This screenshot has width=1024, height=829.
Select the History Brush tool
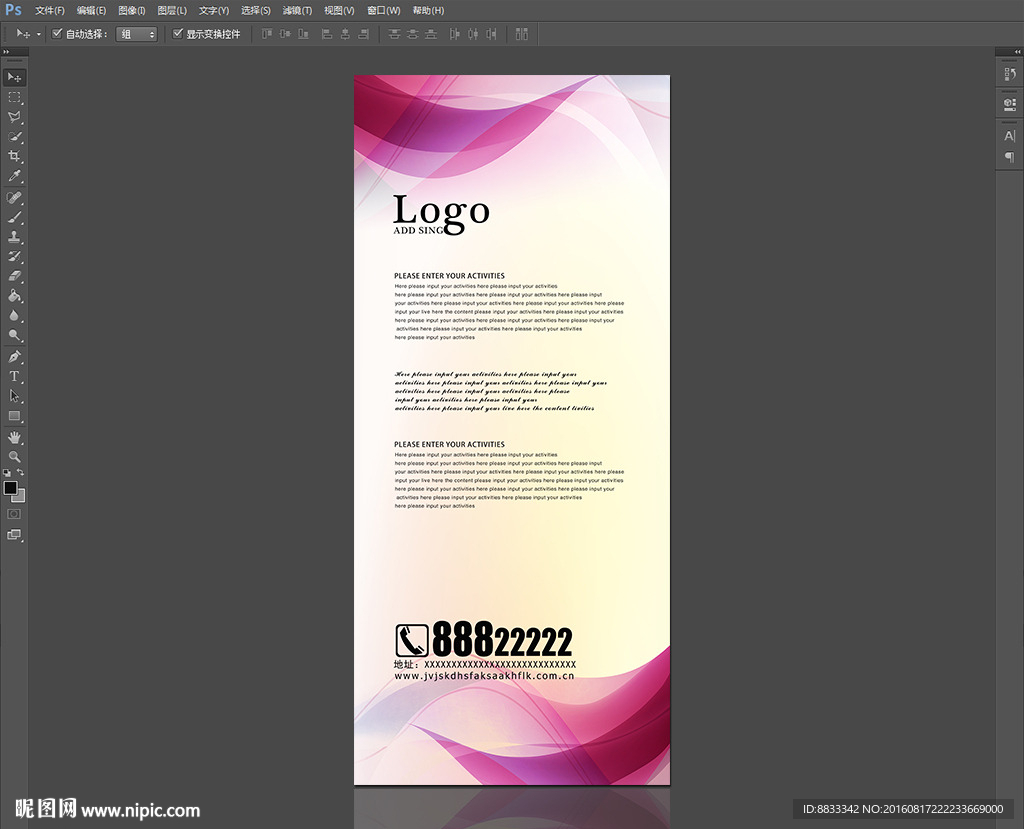tap(14, 256)
